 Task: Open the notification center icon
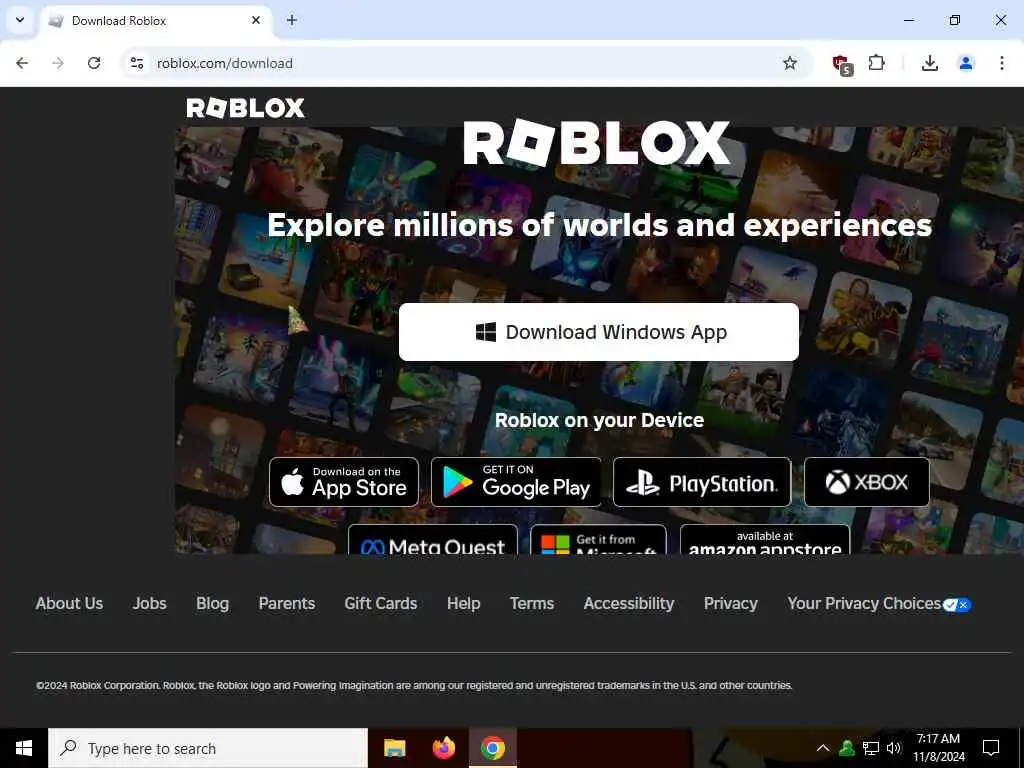click(991, 748)
